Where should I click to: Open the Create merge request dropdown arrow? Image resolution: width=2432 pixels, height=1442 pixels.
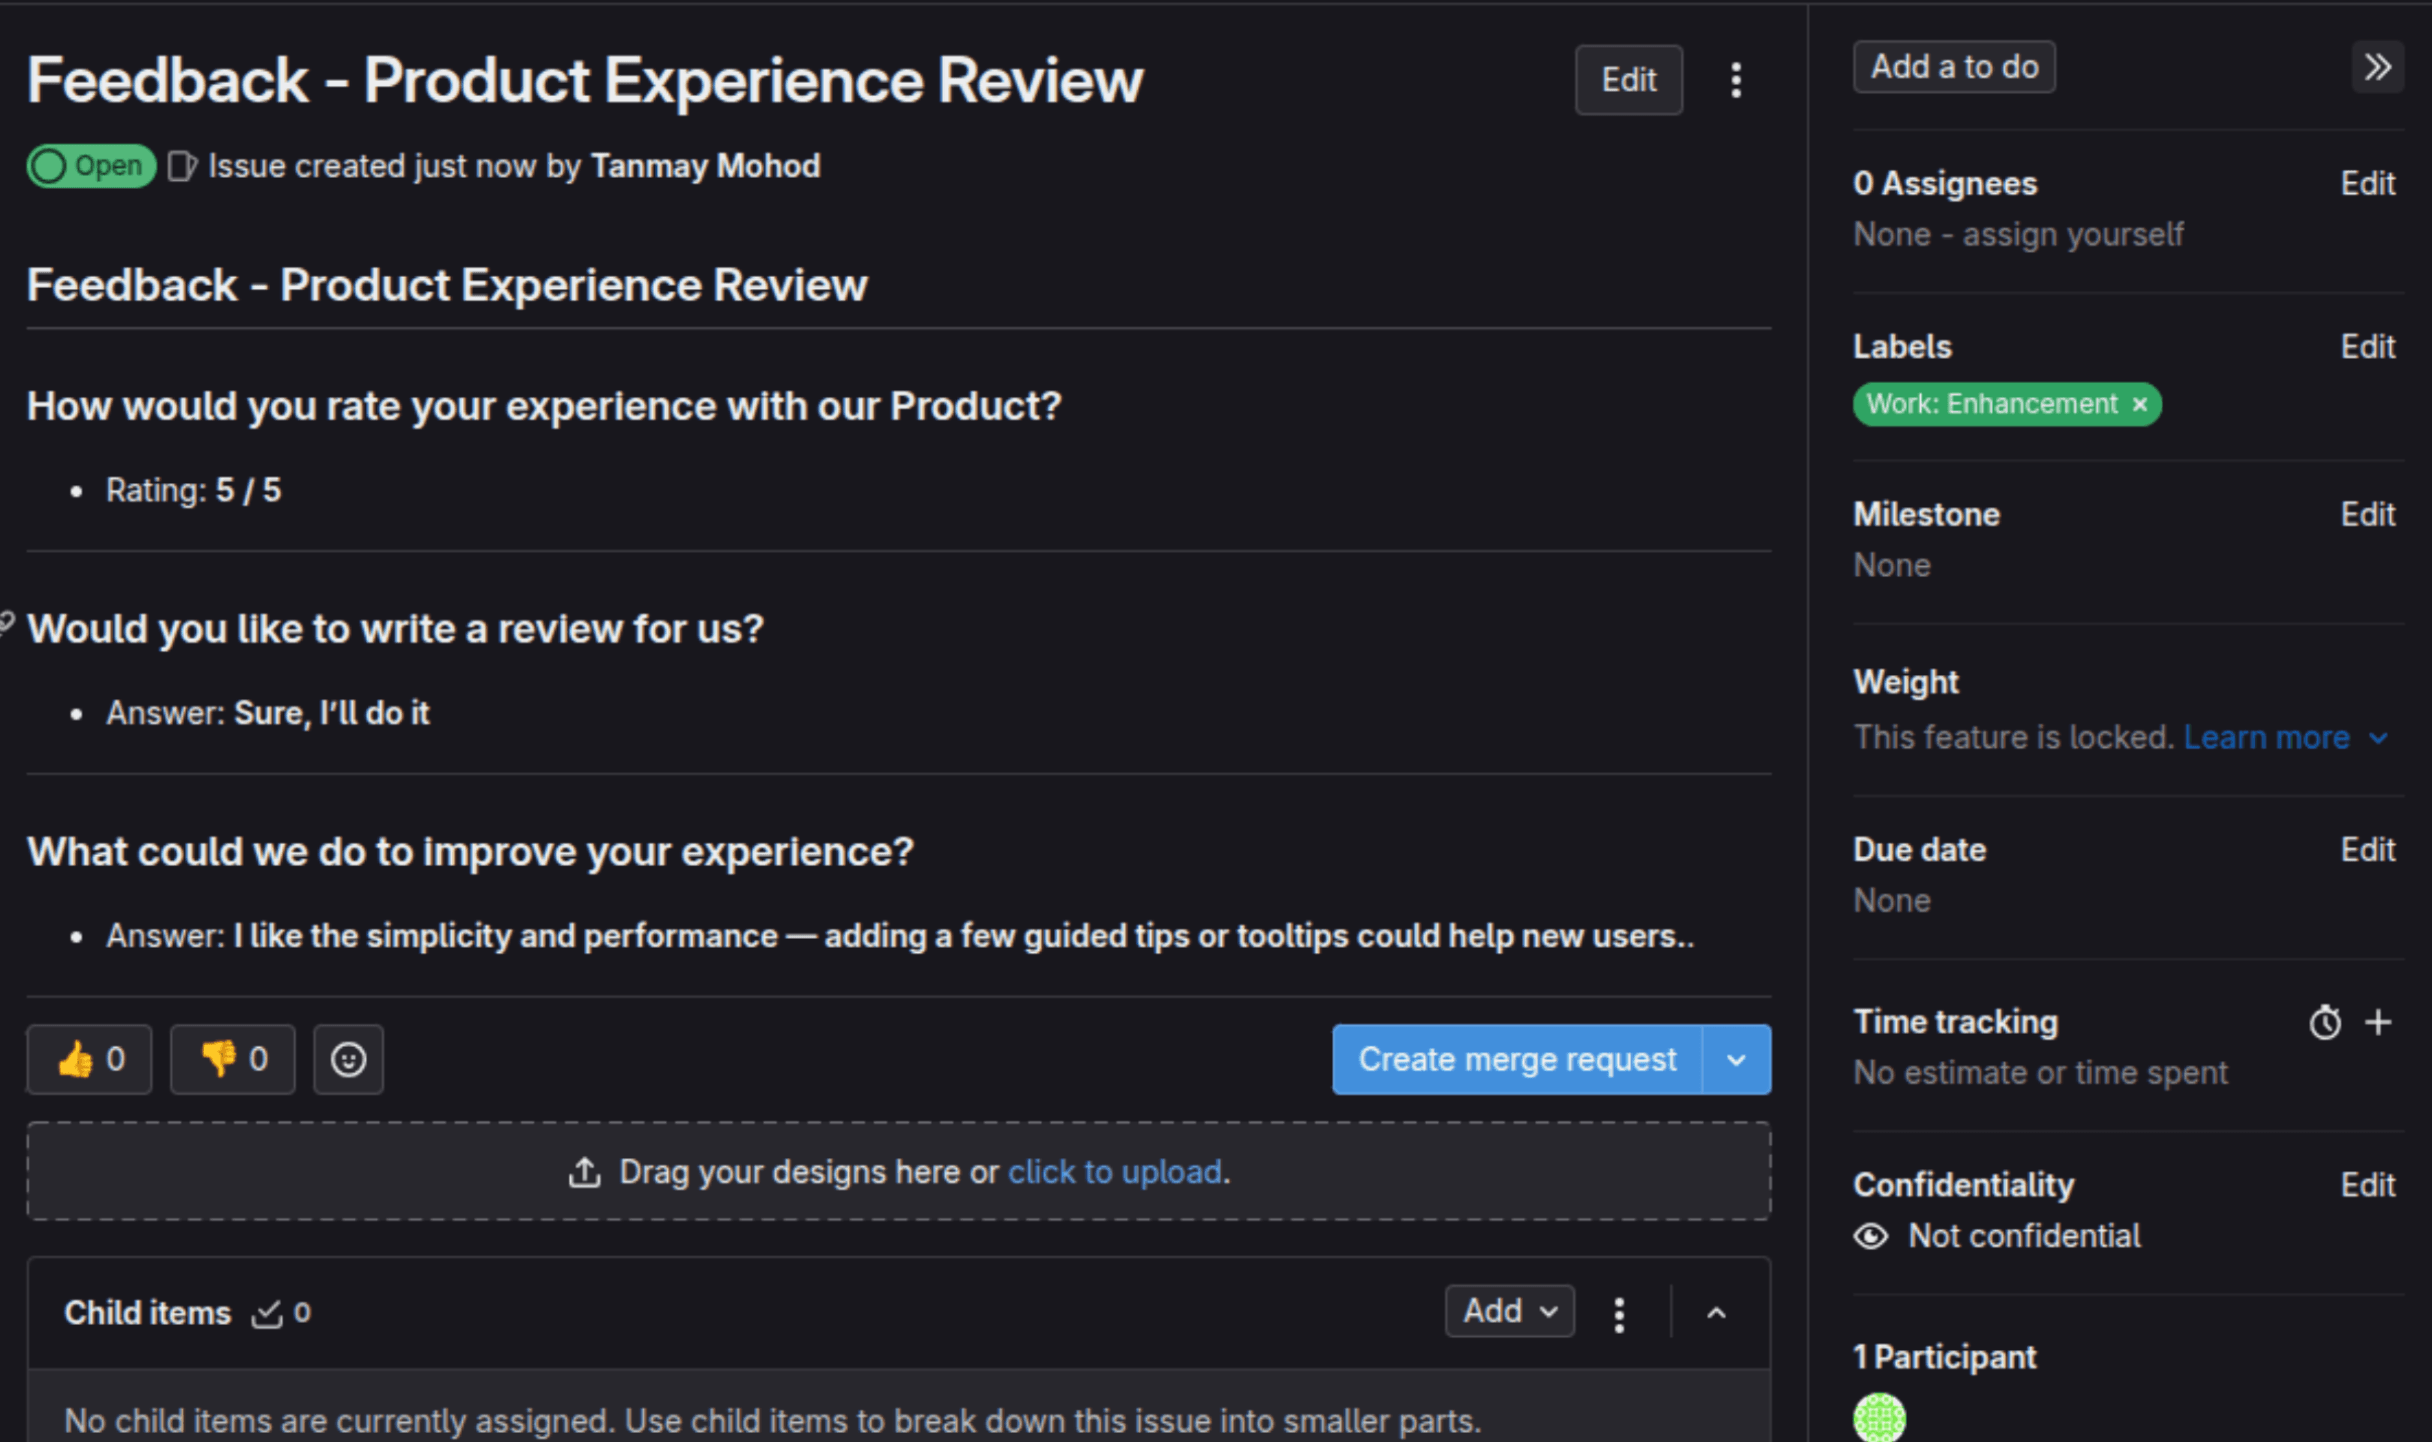coord(1735,1059)
